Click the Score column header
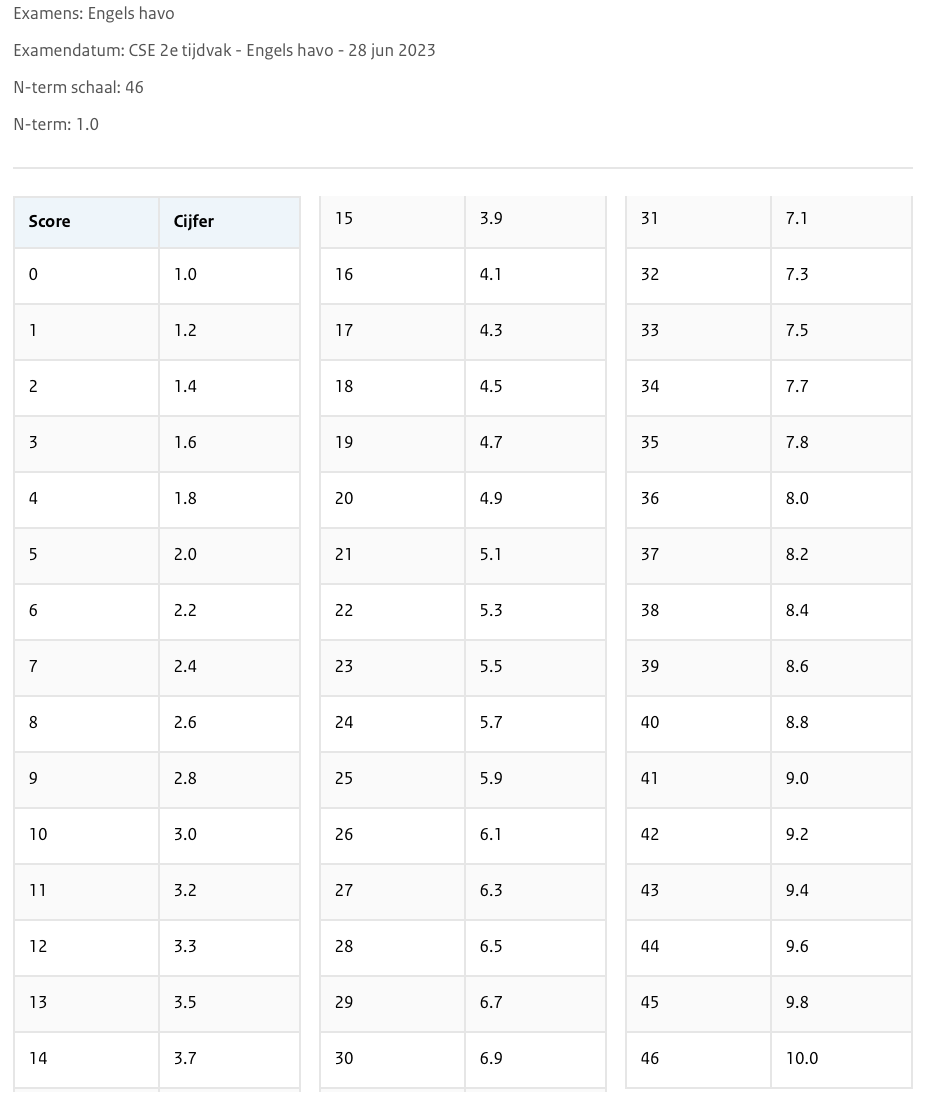930x1106 pixels. [x=50, y=222]
